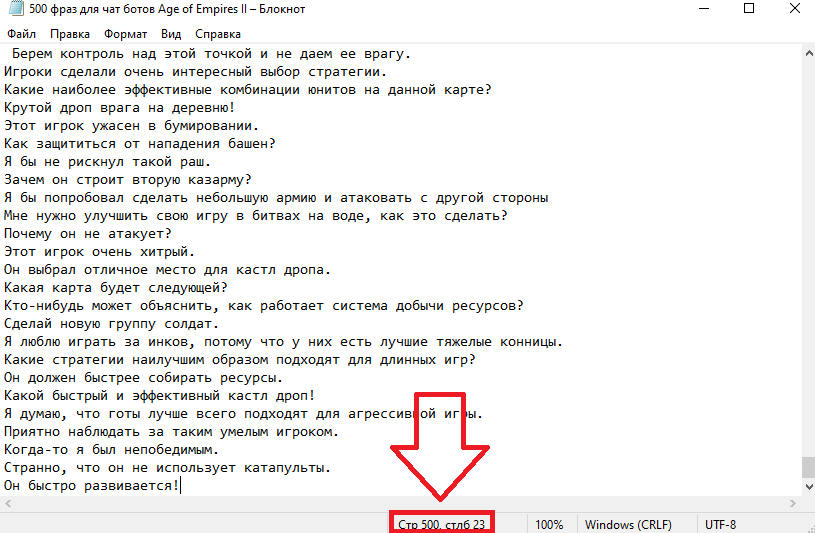Screen dimensions: 815x533
Task: Click the Notepad app icon in title bar
Action: tap(10, 9)
